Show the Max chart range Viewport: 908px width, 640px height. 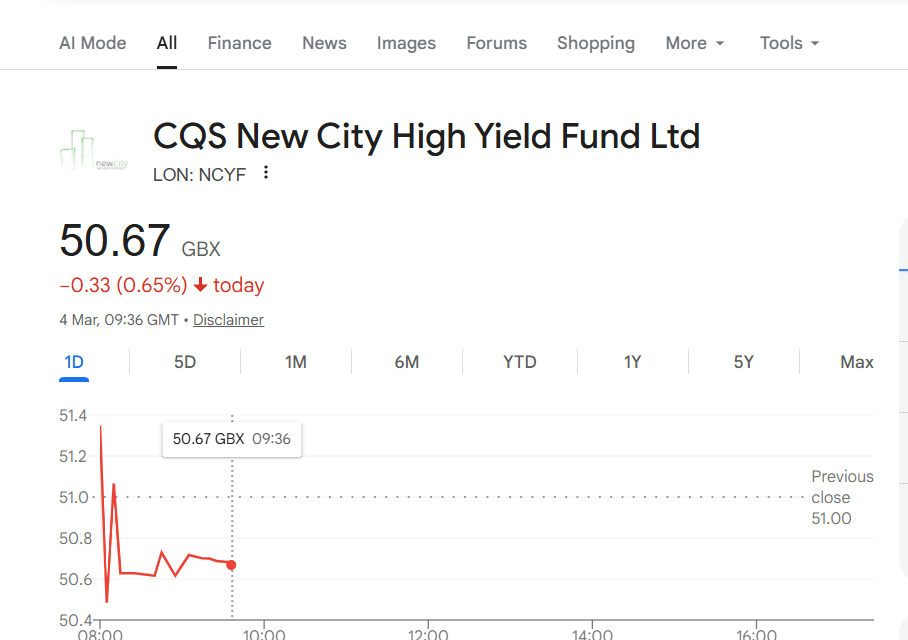coord(856,362)
